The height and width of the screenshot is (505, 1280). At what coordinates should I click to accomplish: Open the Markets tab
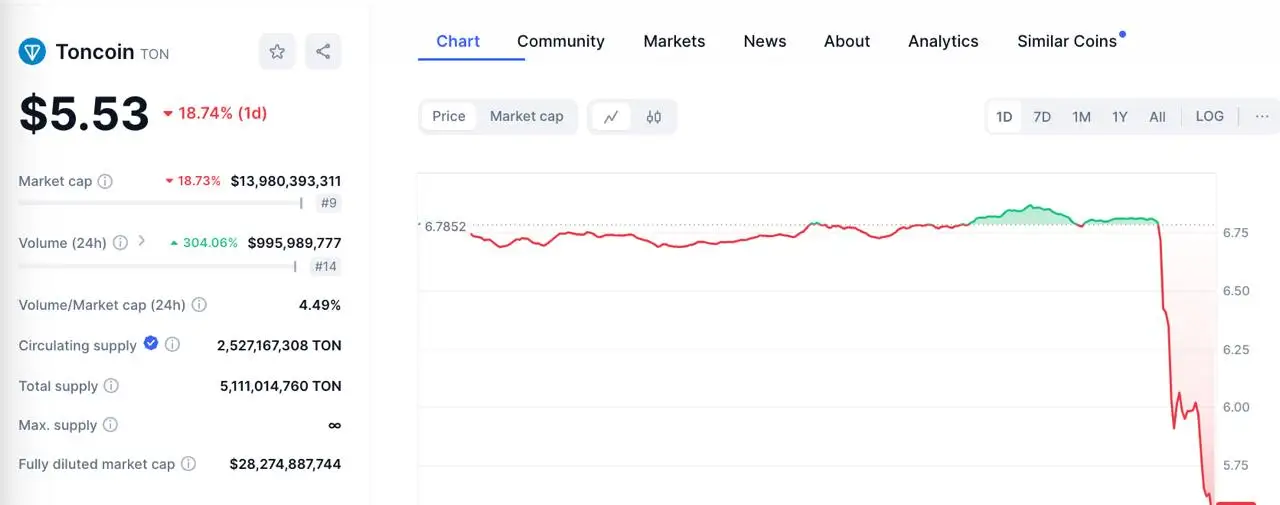click(x=674, y=41)
